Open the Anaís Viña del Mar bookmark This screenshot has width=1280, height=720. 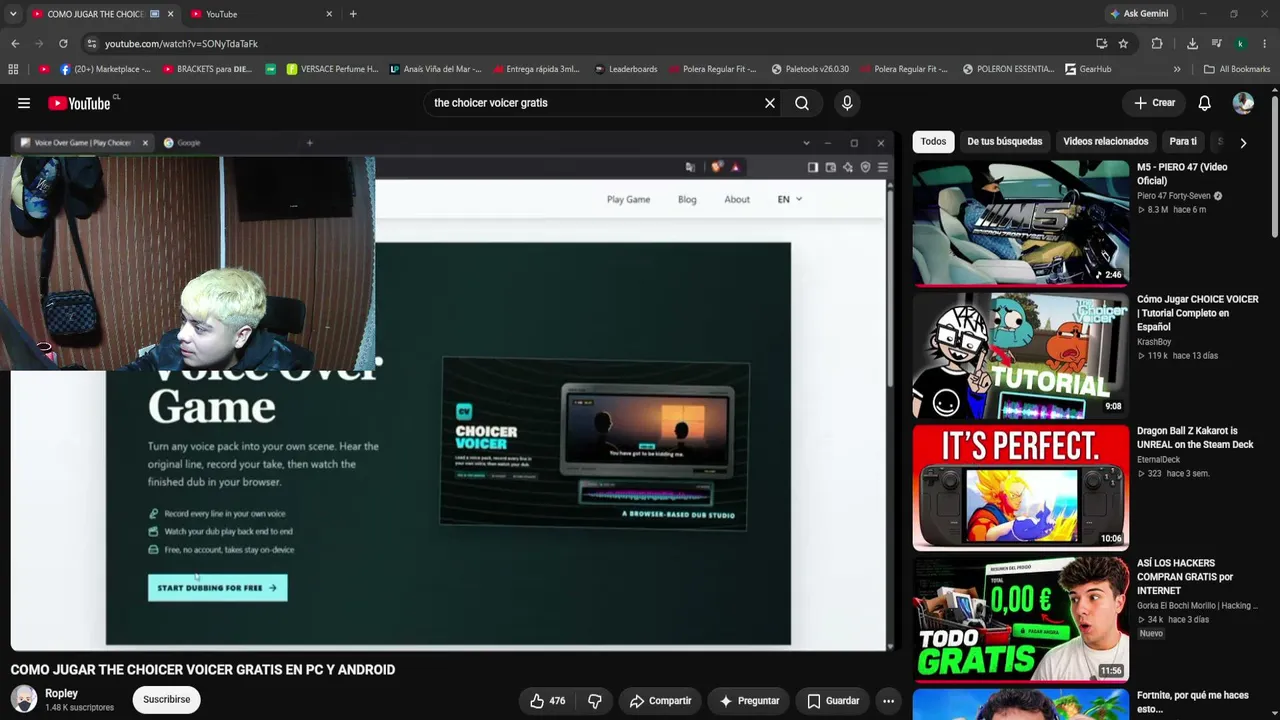pos(435,69)
